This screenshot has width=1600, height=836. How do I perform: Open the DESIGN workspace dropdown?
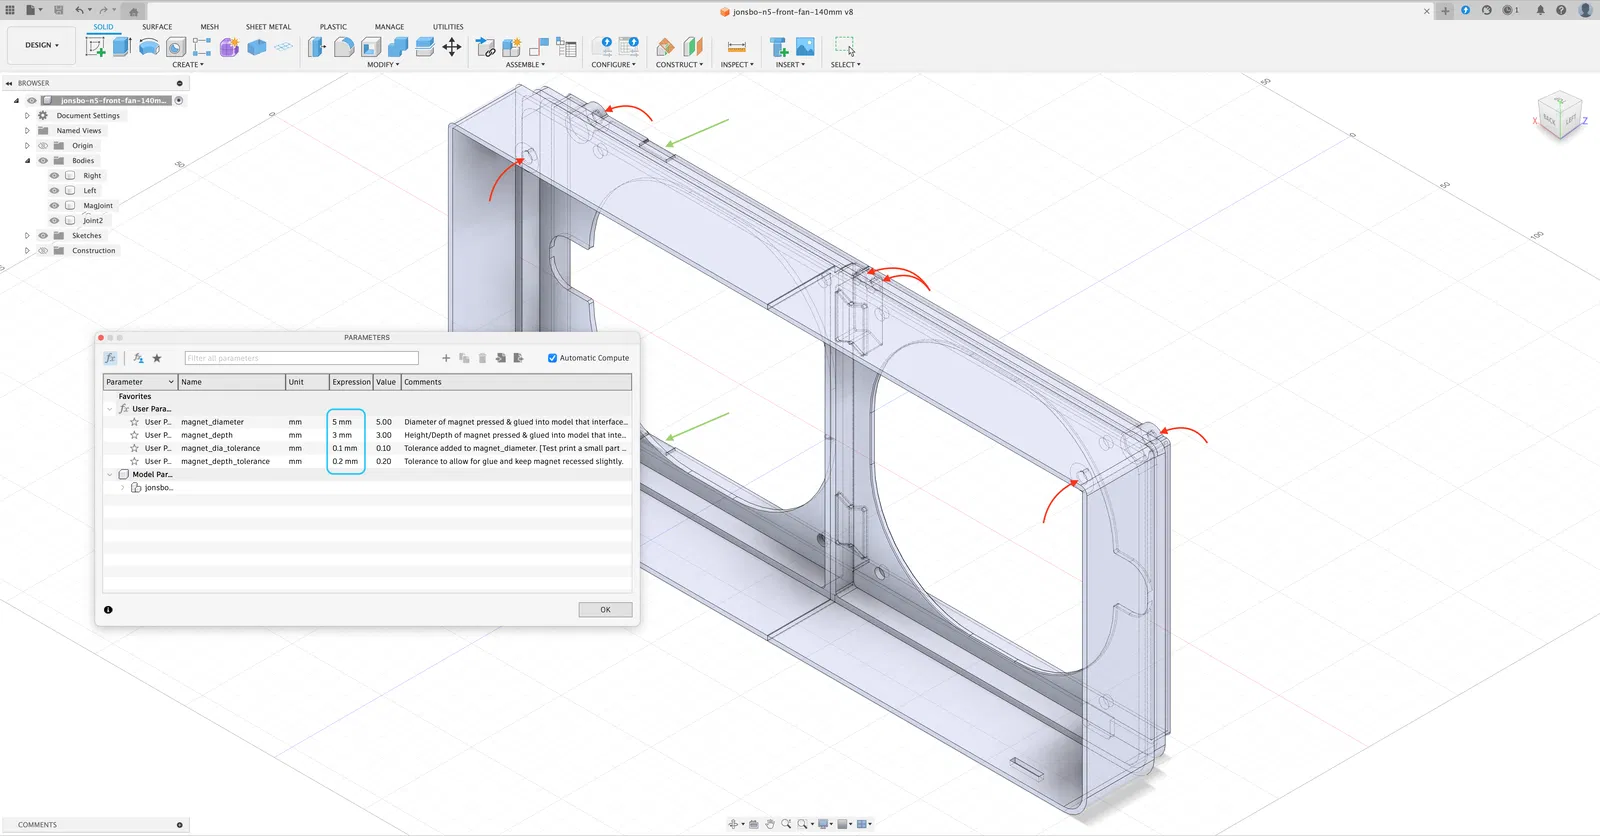42,45
